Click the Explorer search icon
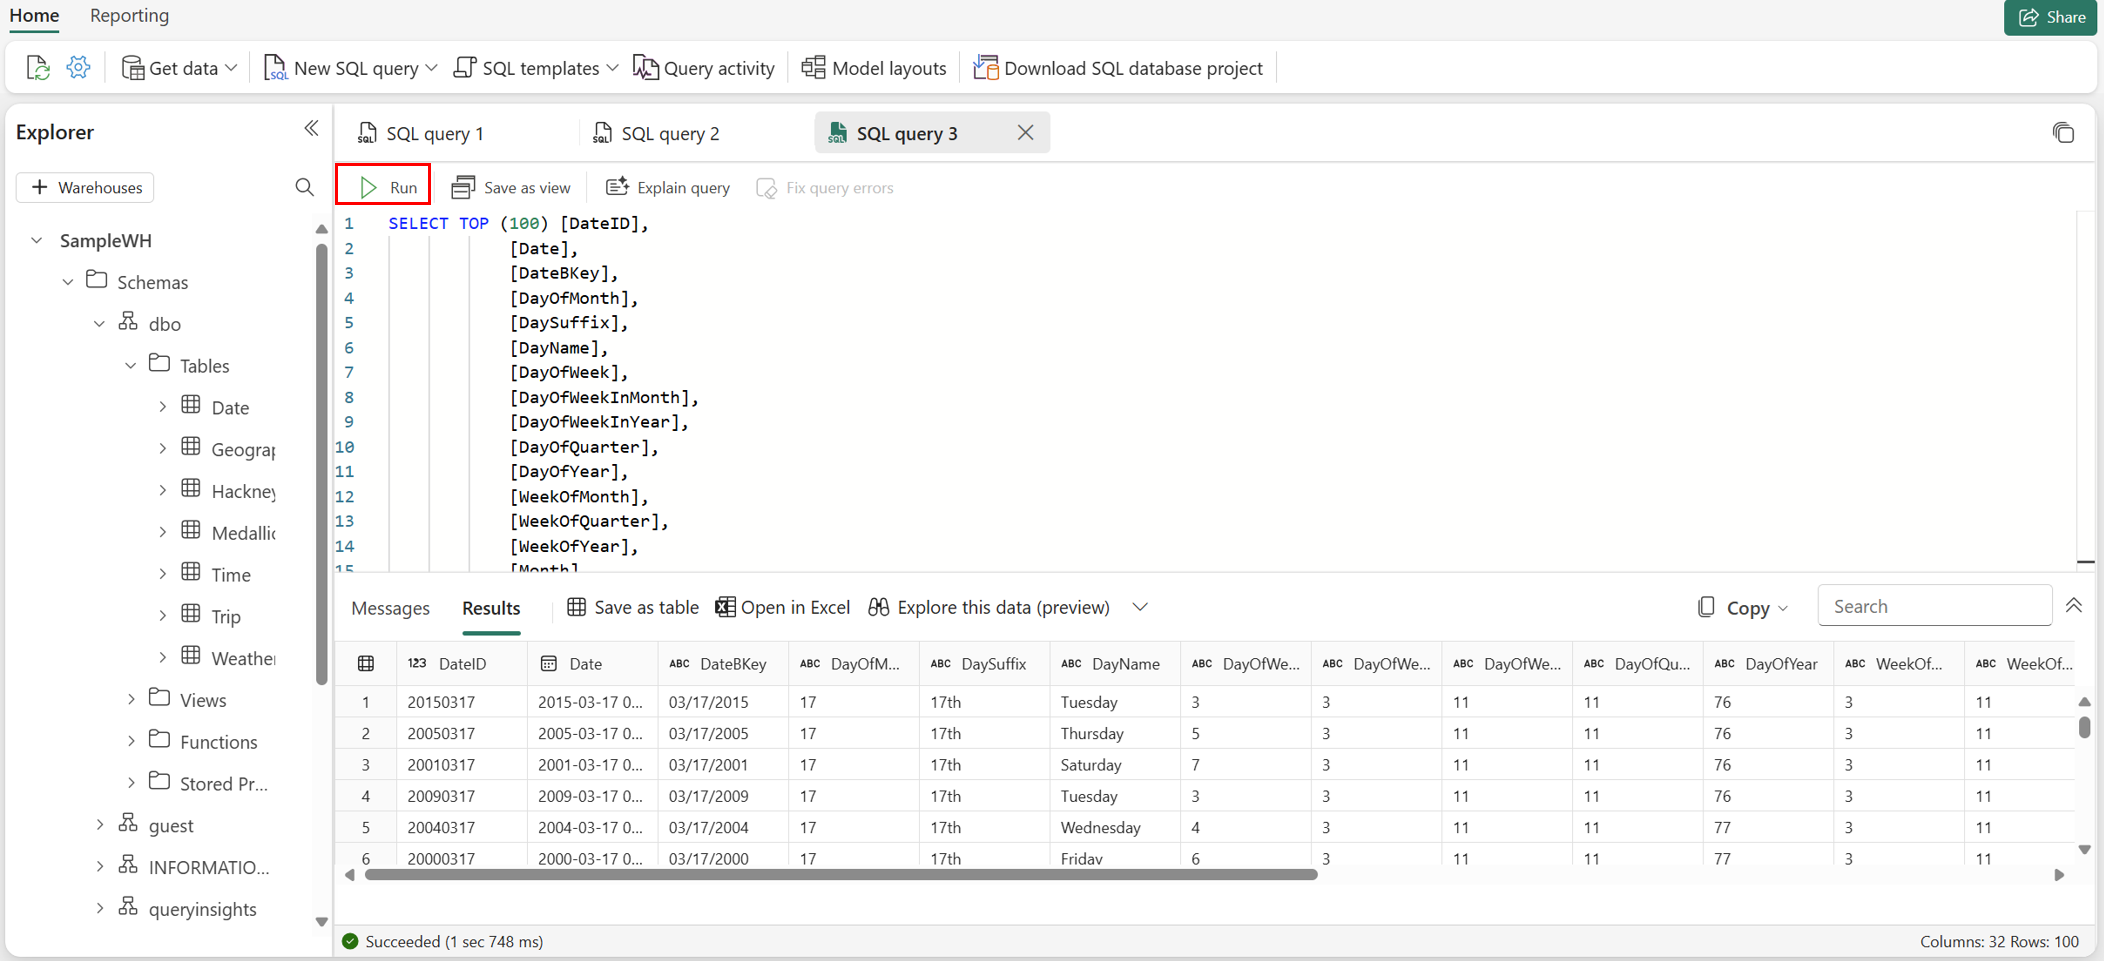 (x=305, y=187)
